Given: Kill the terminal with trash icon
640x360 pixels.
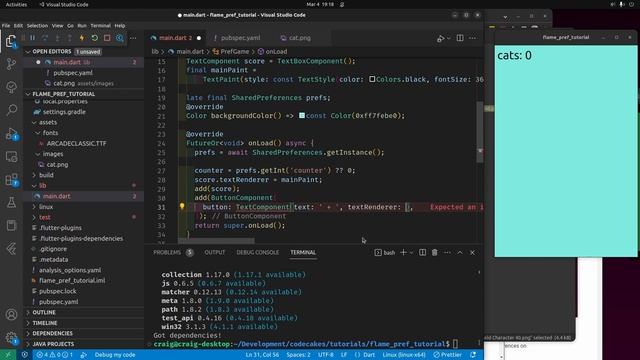Looking at the screenshot, I should point(435,253).
